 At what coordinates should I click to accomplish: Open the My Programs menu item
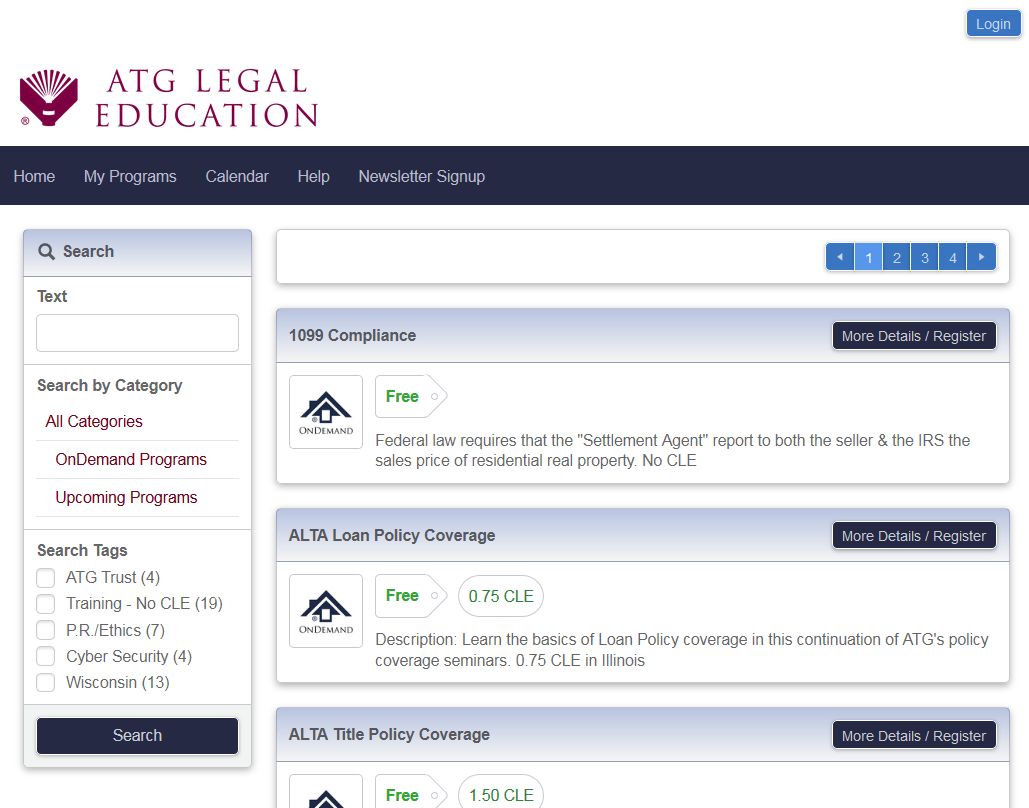tap(130, 176)
